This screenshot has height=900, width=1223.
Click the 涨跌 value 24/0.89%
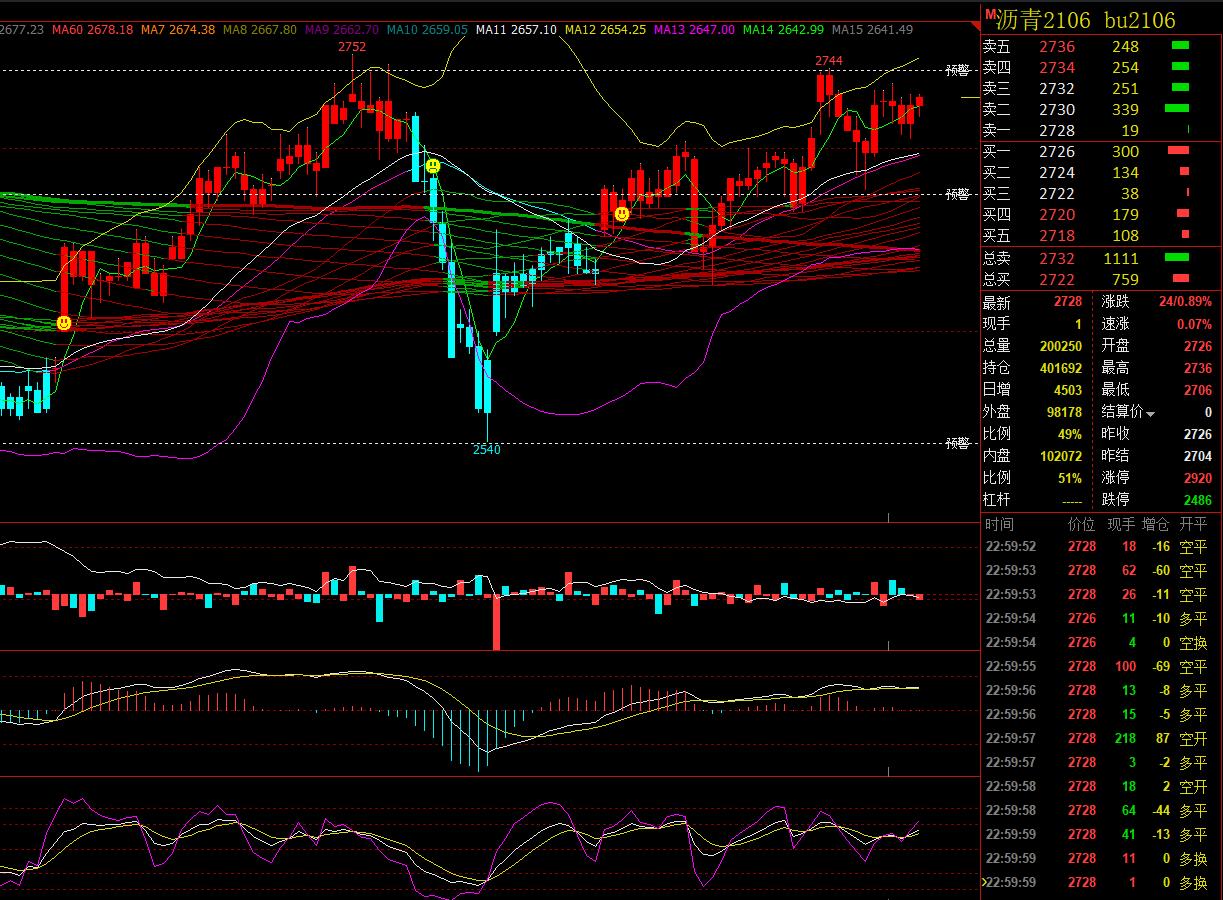point(1185,302)
